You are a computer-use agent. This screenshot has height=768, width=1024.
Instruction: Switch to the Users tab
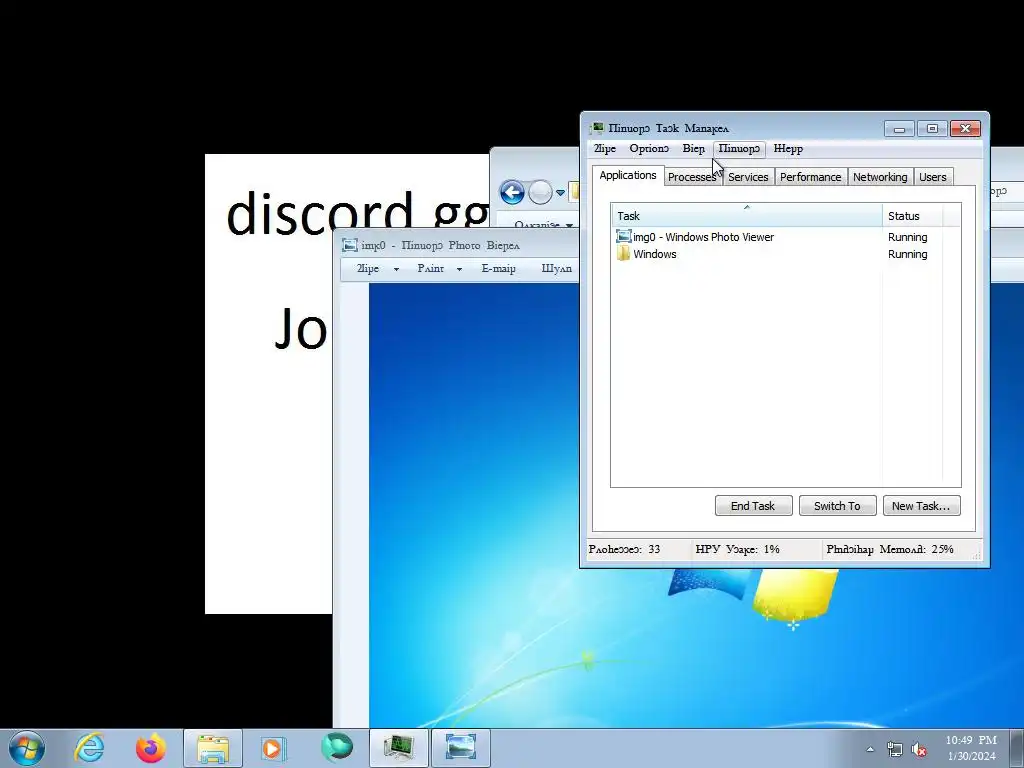click(933, 177)
